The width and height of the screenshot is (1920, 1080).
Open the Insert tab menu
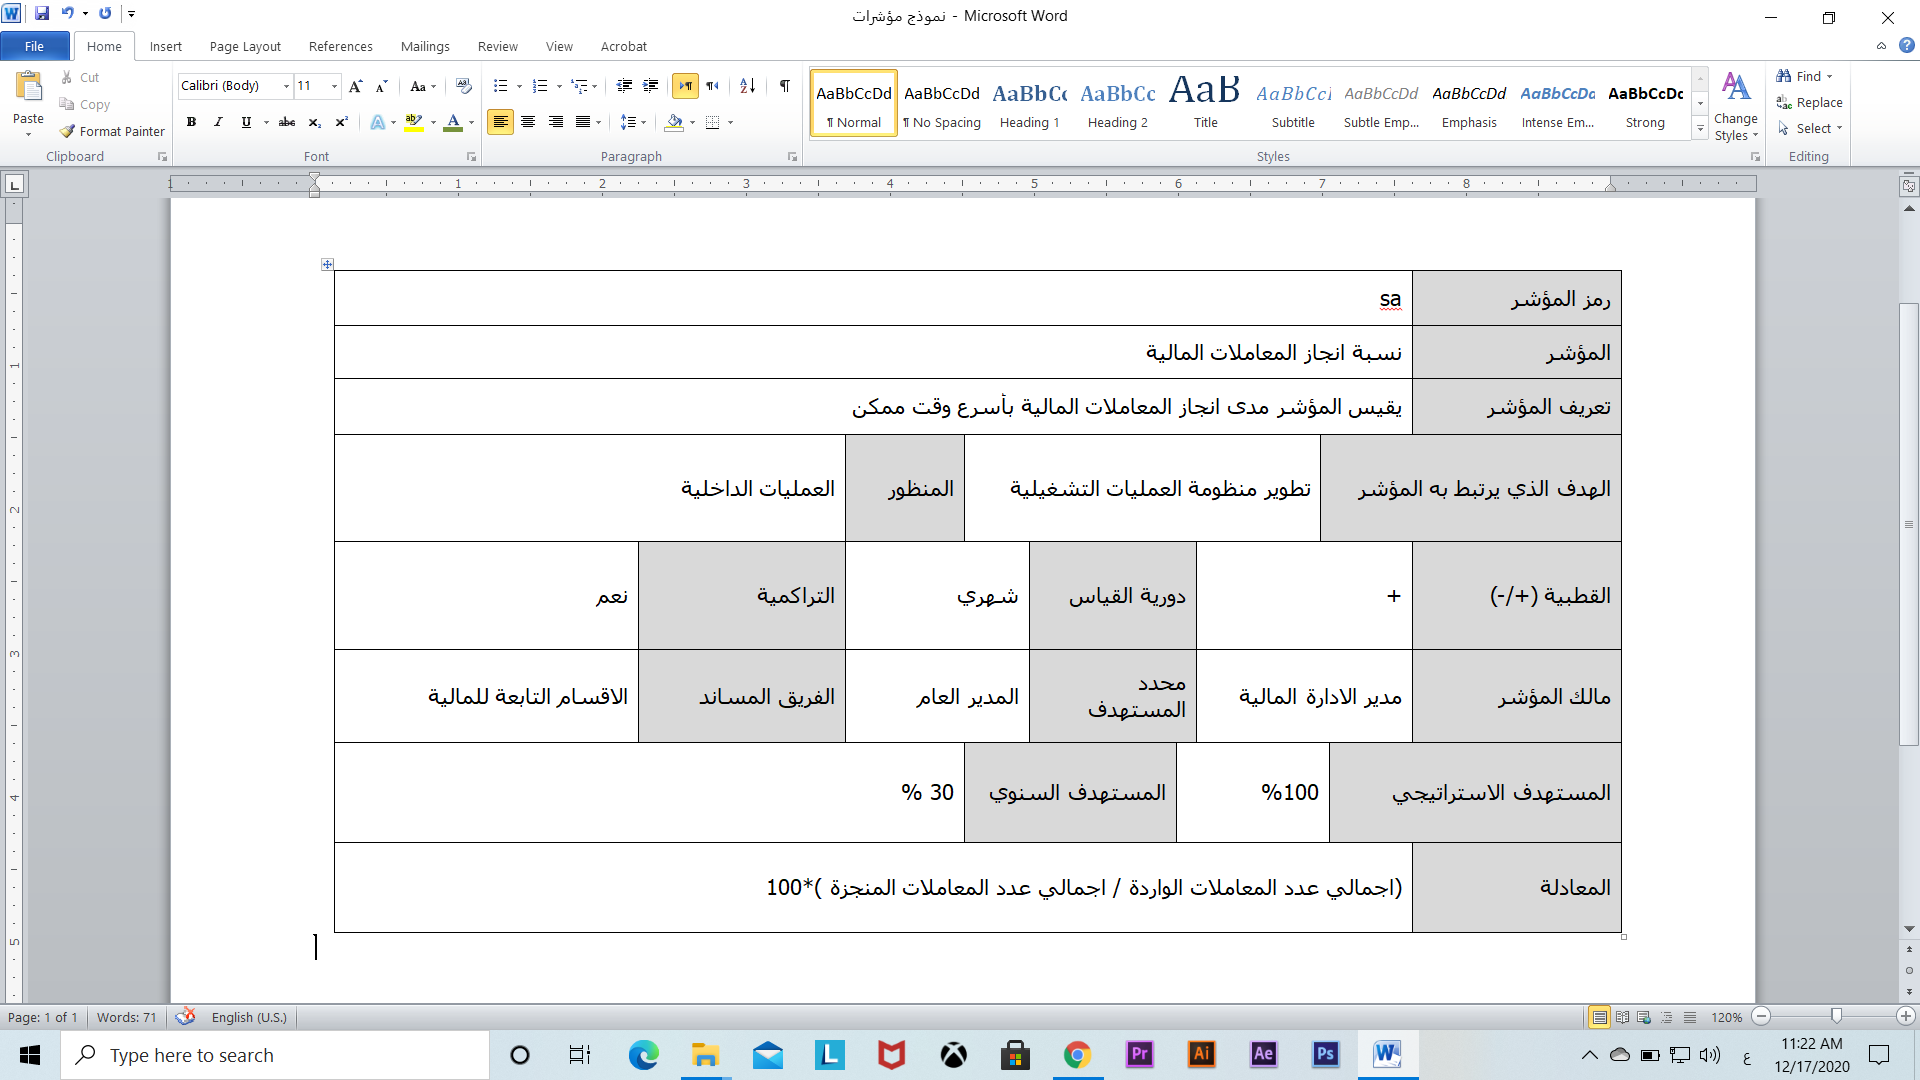pos(165,46)
